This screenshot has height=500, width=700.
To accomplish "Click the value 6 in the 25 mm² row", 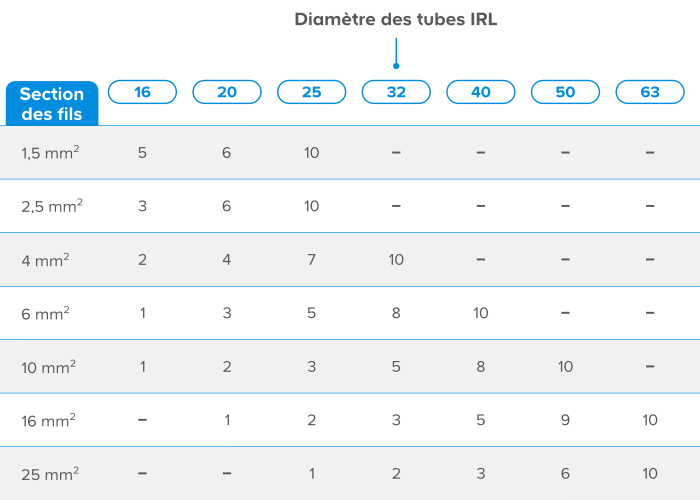I will click(565, 473).
